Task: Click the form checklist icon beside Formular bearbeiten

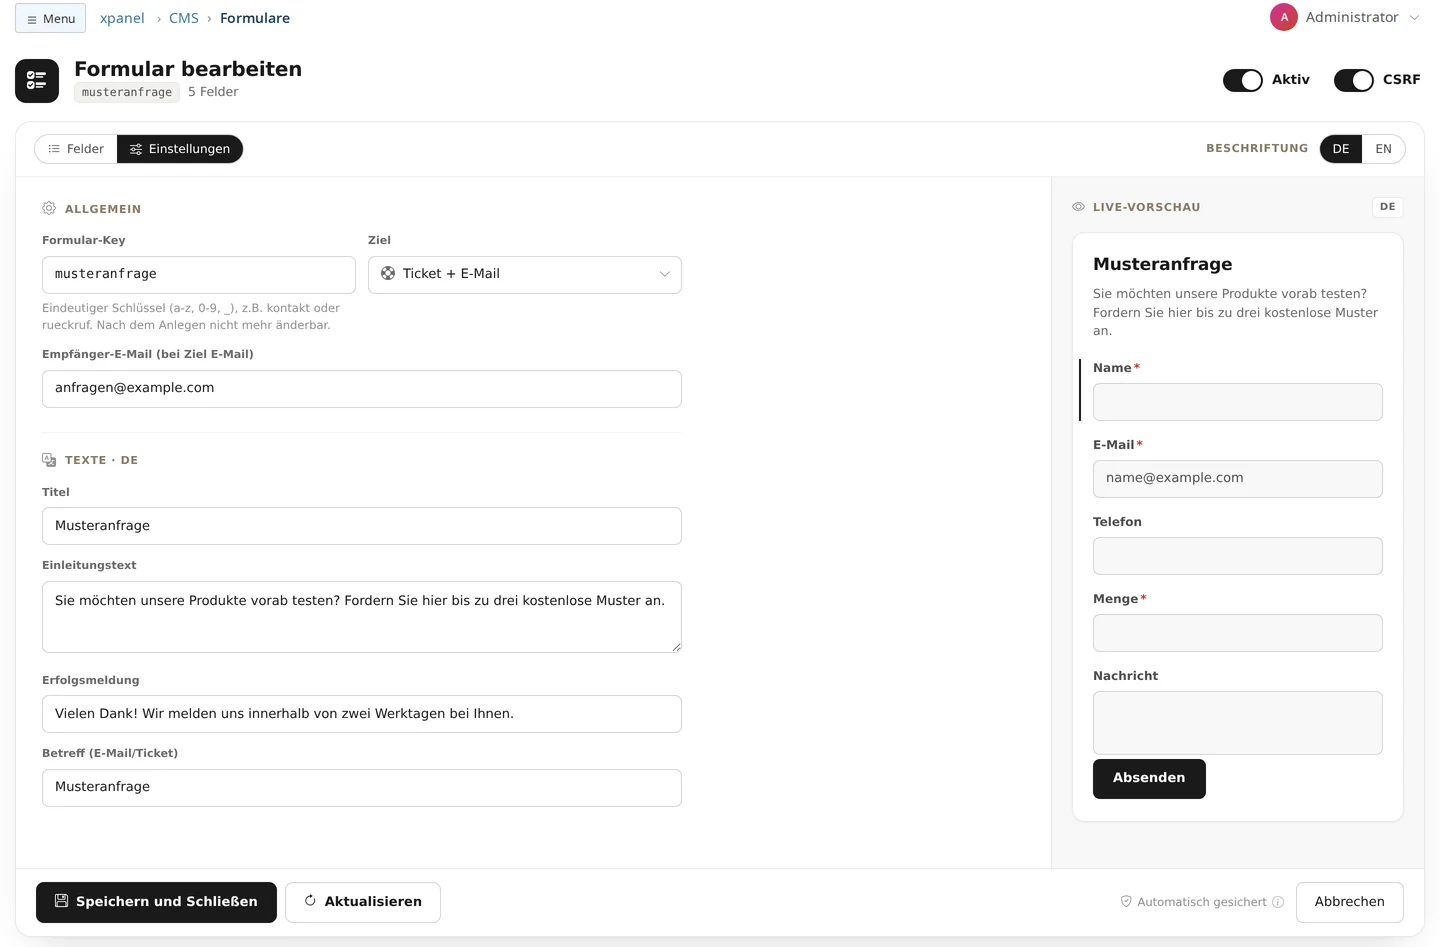Action: pyautogui.click(x=37, y=81)
